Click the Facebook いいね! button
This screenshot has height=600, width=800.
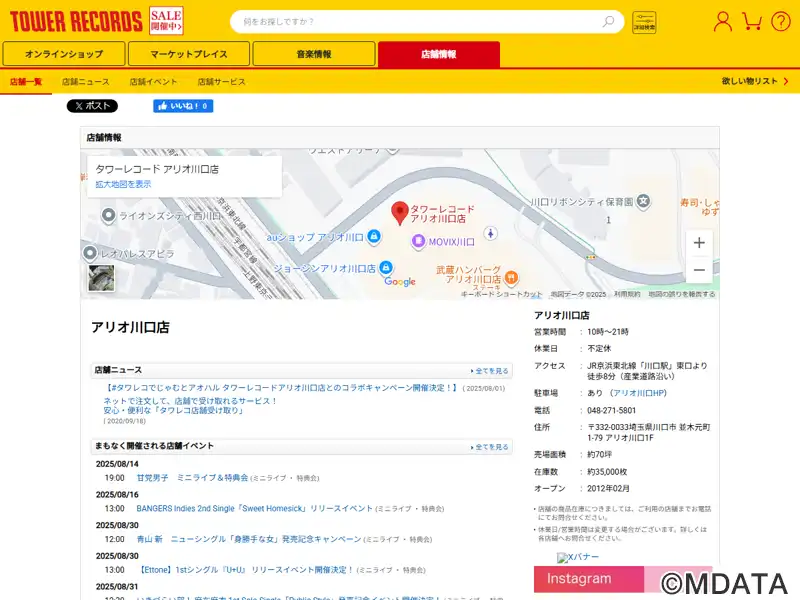(x=183, y=106)
